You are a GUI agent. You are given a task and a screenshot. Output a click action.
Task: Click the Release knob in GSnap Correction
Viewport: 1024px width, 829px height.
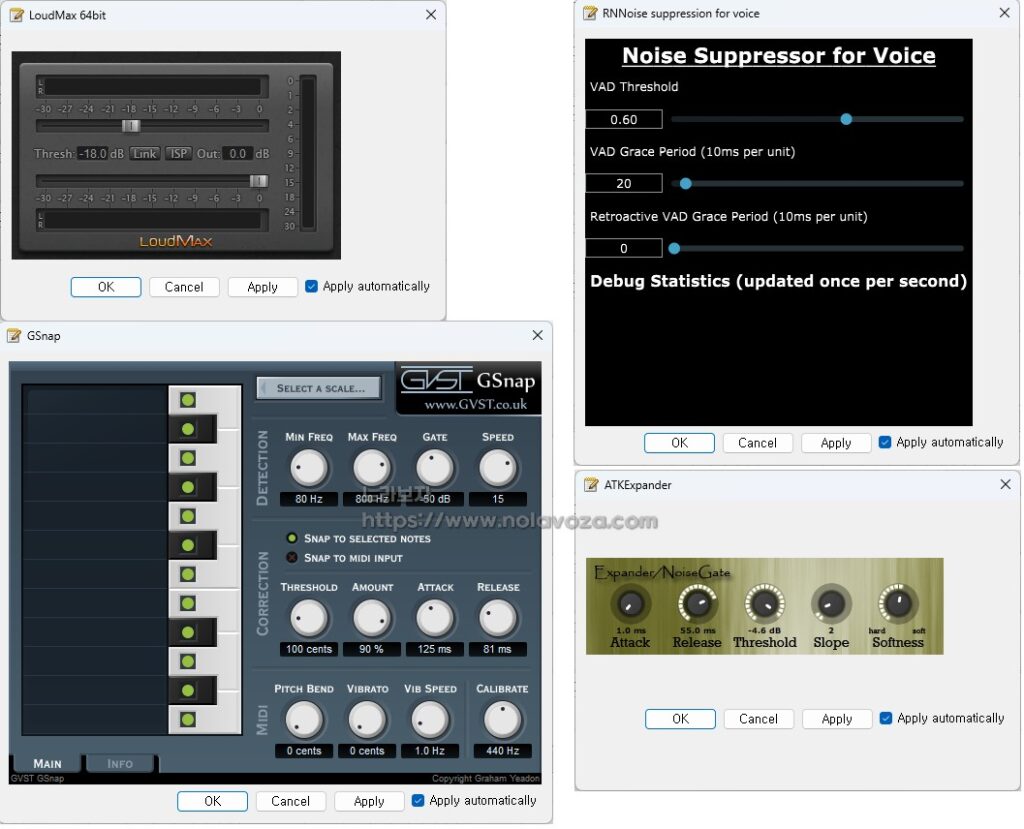point(498,619)
